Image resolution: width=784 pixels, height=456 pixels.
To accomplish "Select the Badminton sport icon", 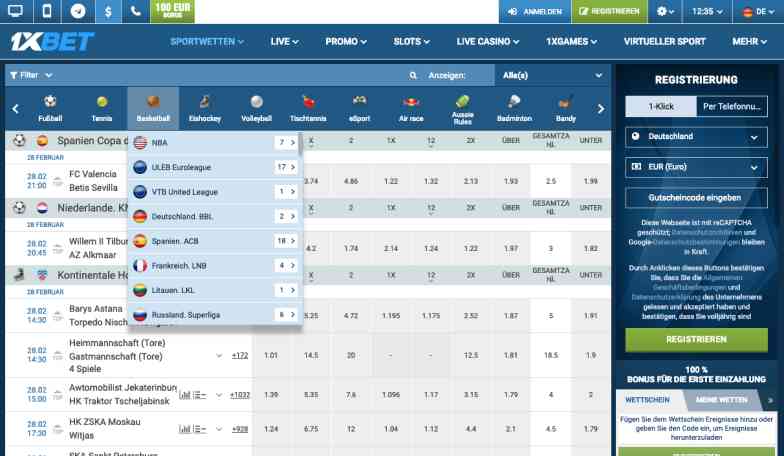I will click(x=514, y=108).
